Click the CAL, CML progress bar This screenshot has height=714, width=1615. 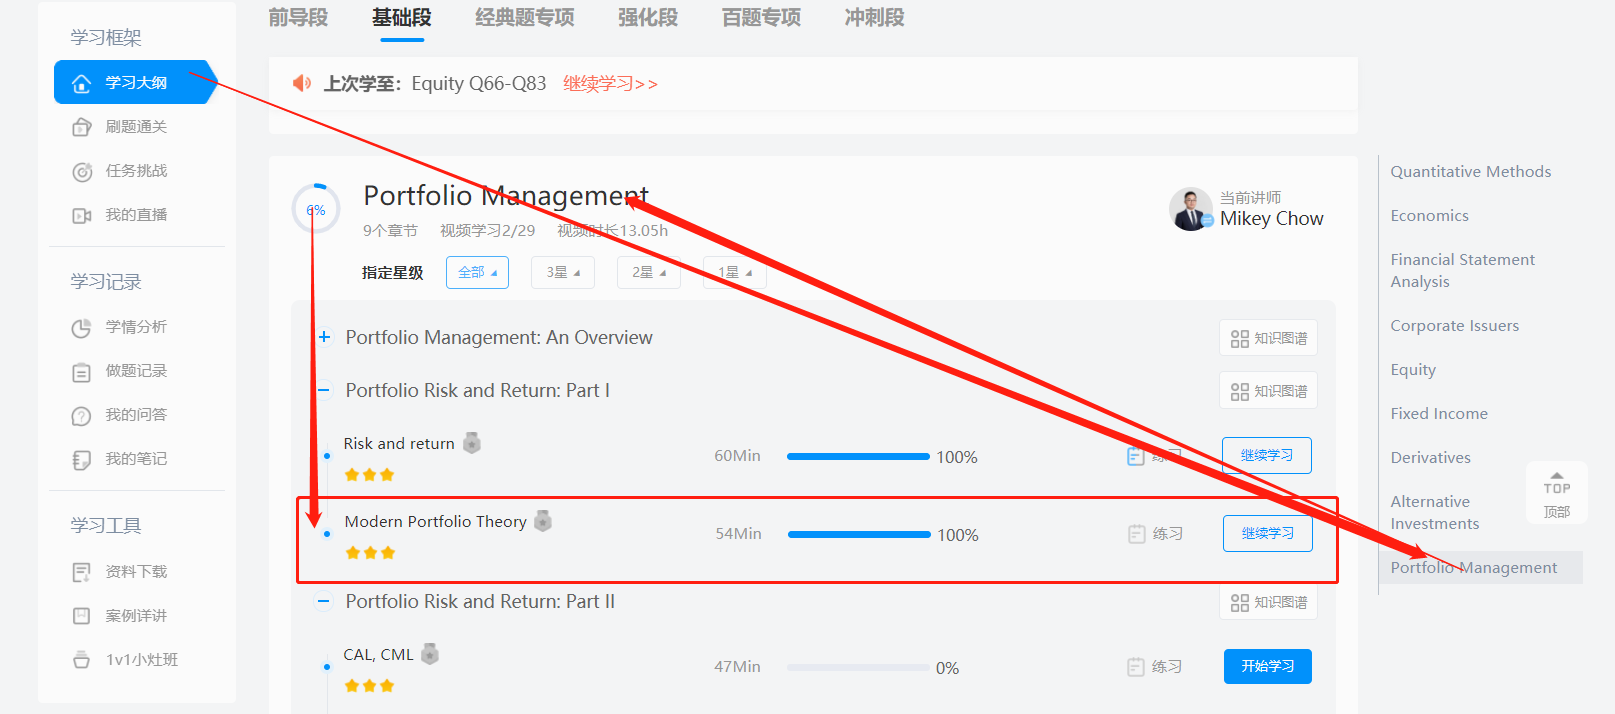pos(858,667)
